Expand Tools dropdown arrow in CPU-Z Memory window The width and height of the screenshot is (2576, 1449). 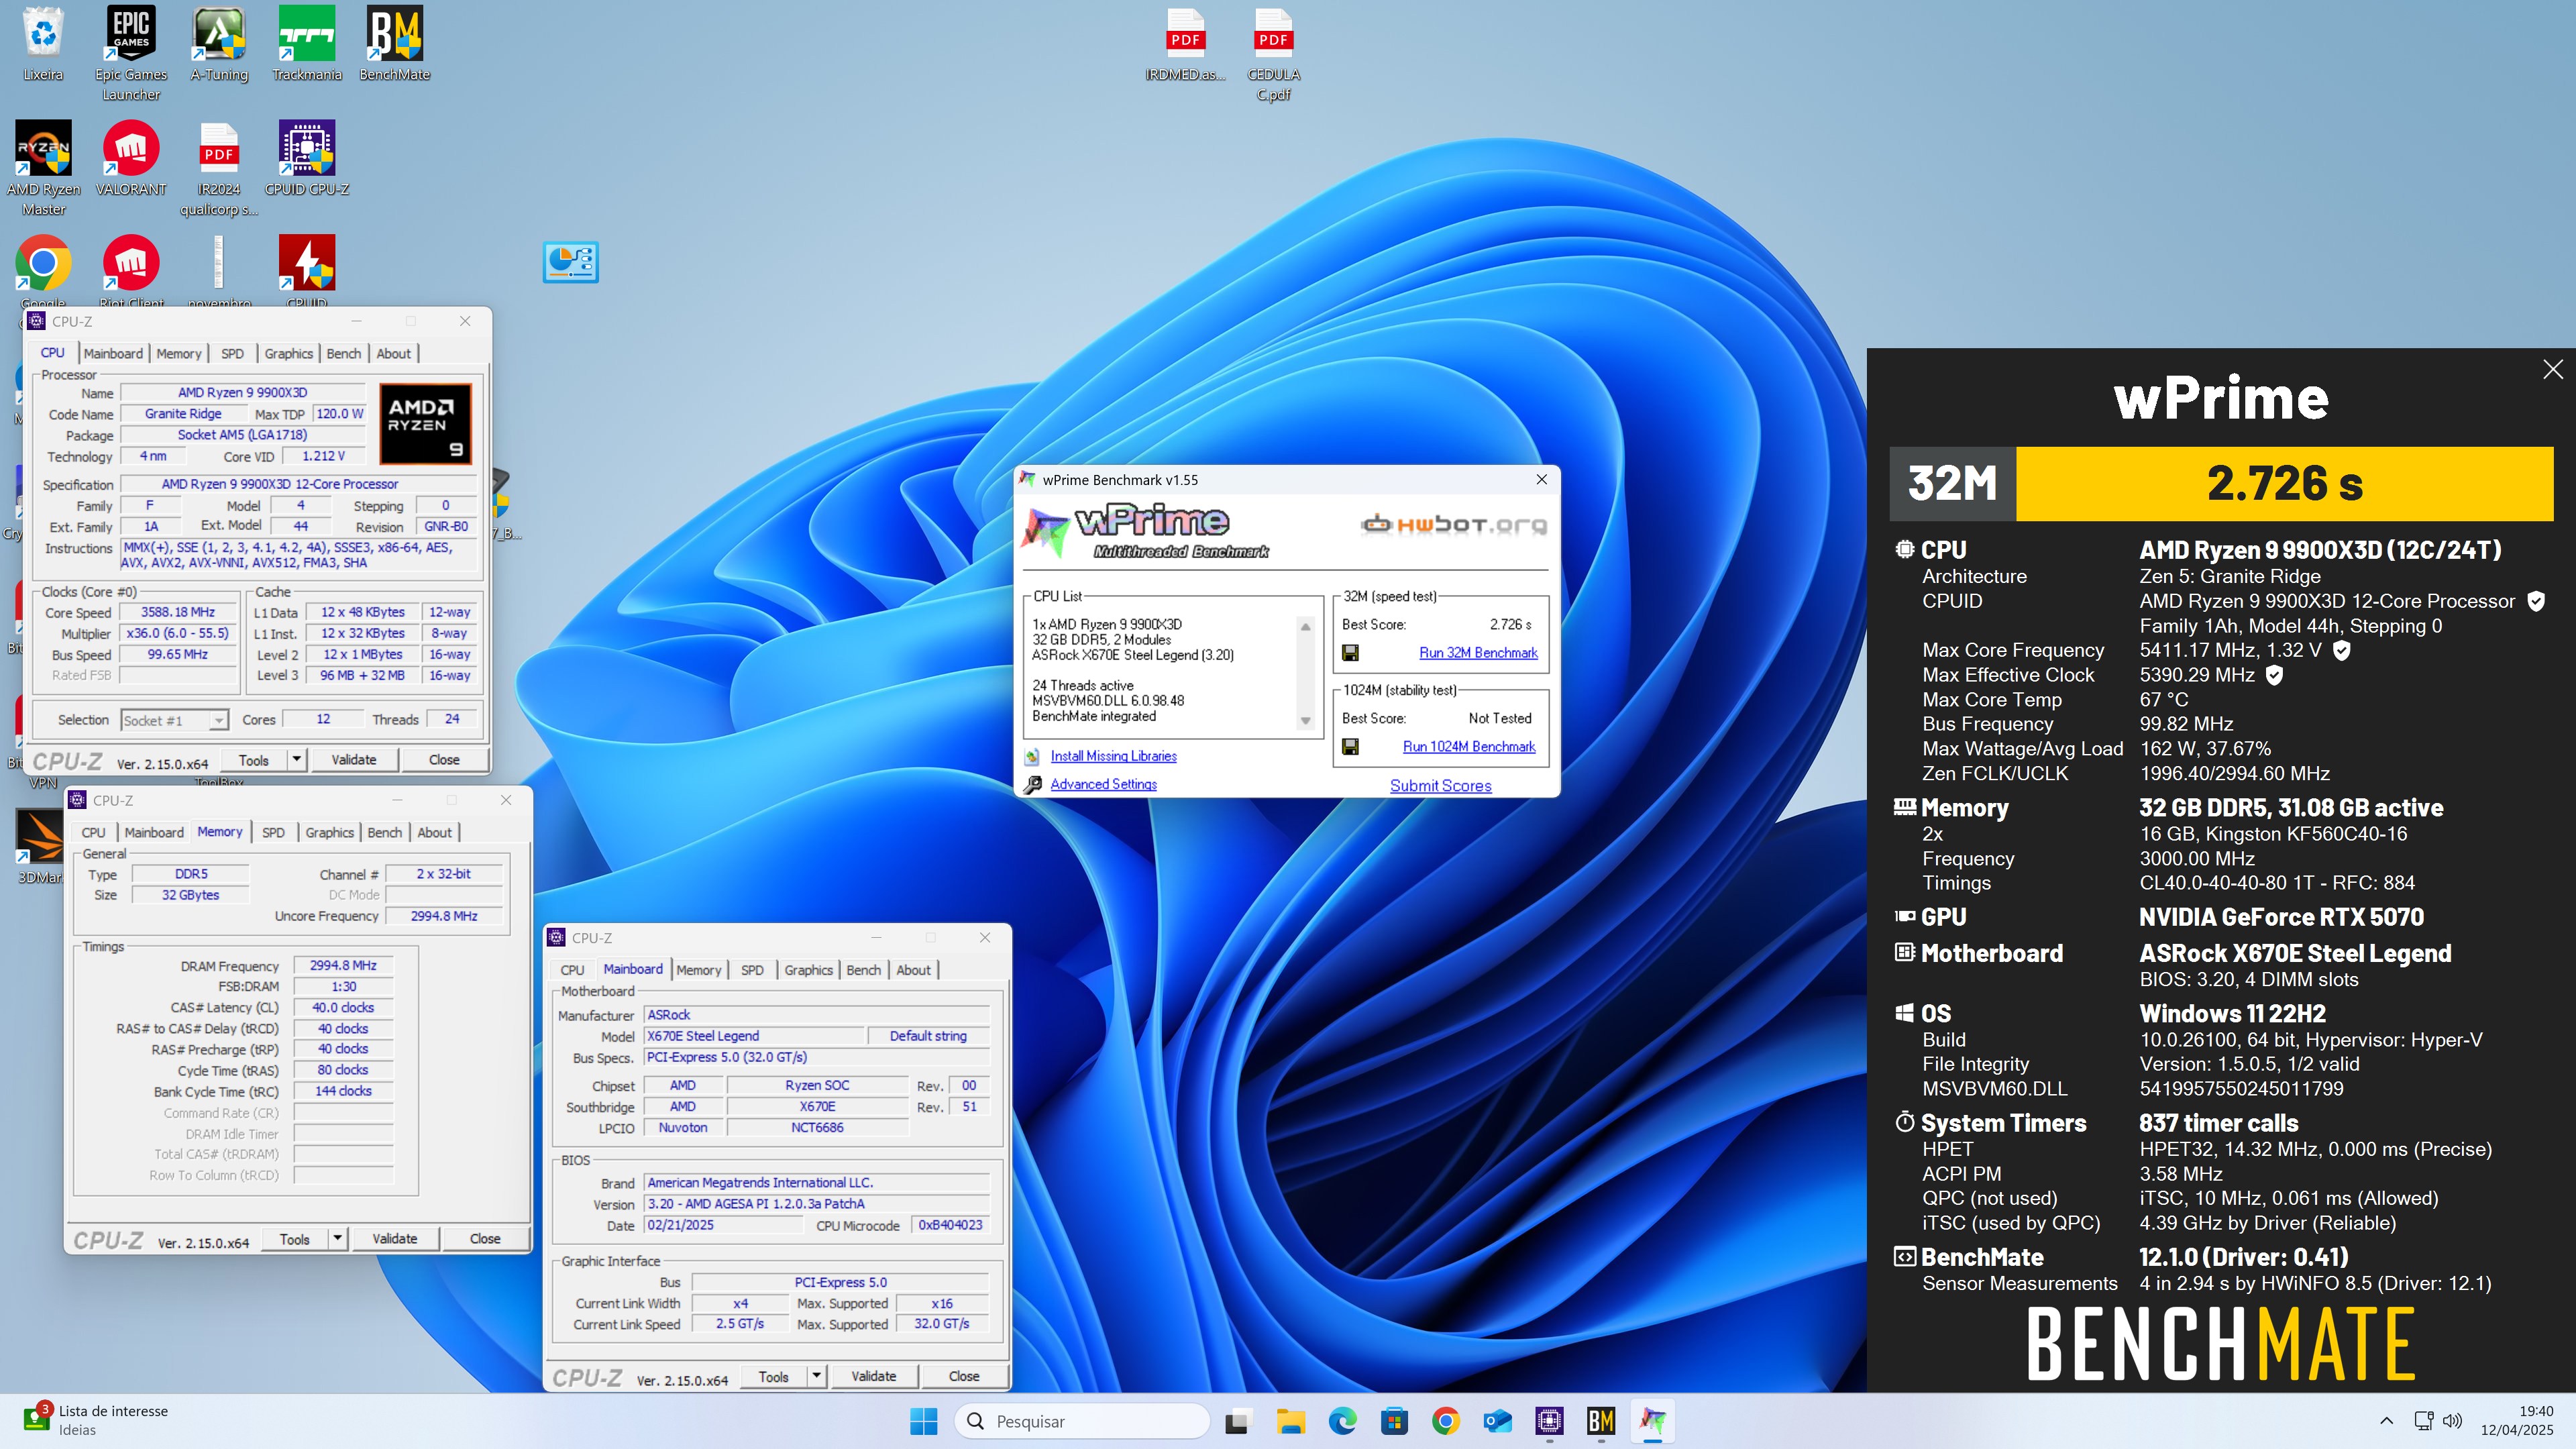(x=337, y=1238)
